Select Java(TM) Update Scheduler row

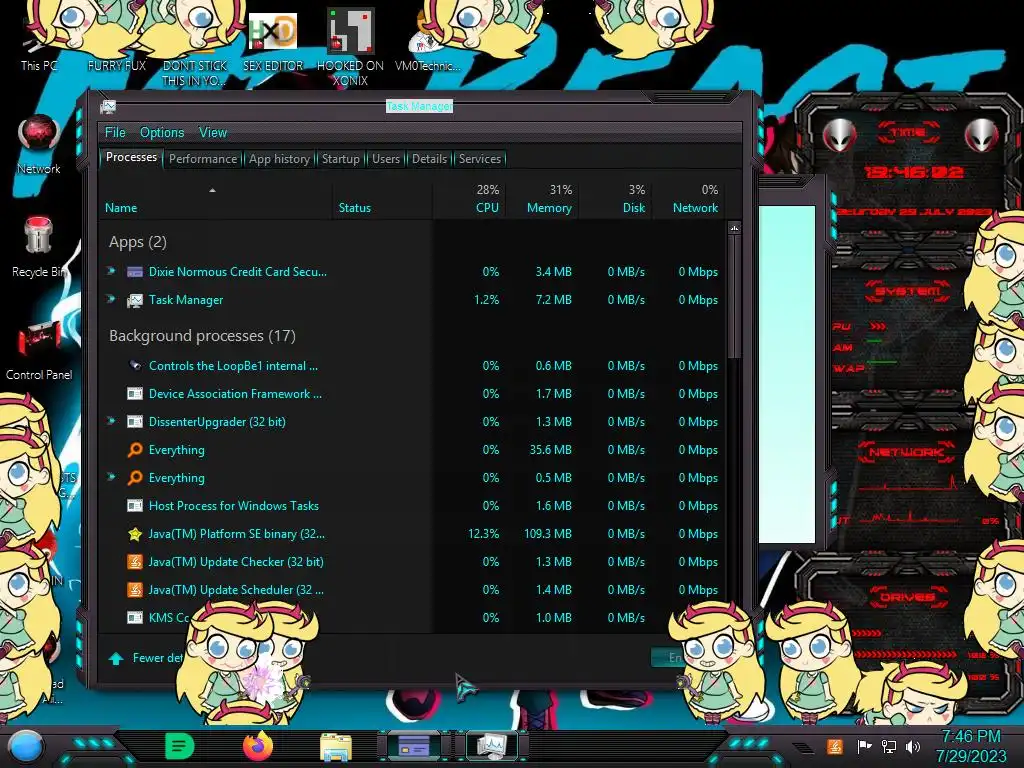(411, 590)
